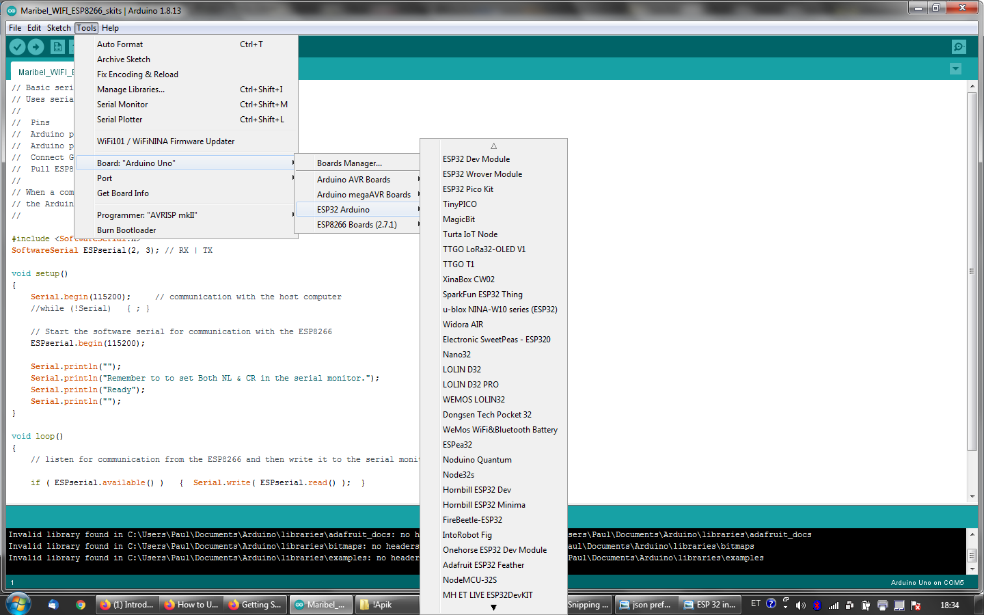Click the New sketch icon

[57, 47]
